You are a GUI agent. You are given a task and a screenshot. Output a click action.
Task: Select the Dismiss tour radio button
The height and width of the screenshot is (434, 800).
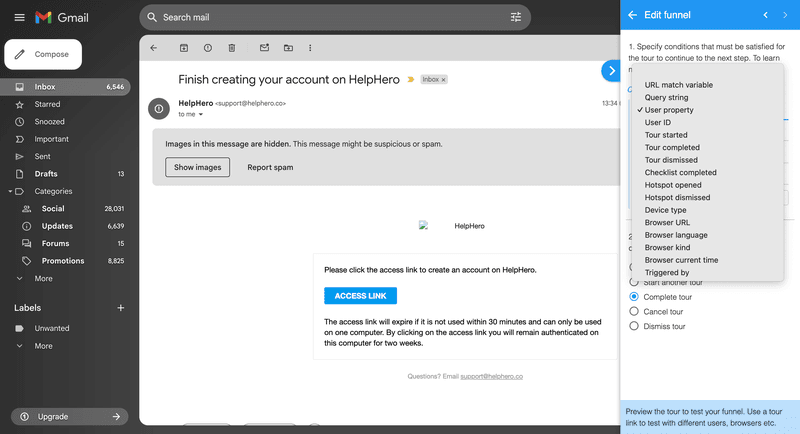[634, 326]
